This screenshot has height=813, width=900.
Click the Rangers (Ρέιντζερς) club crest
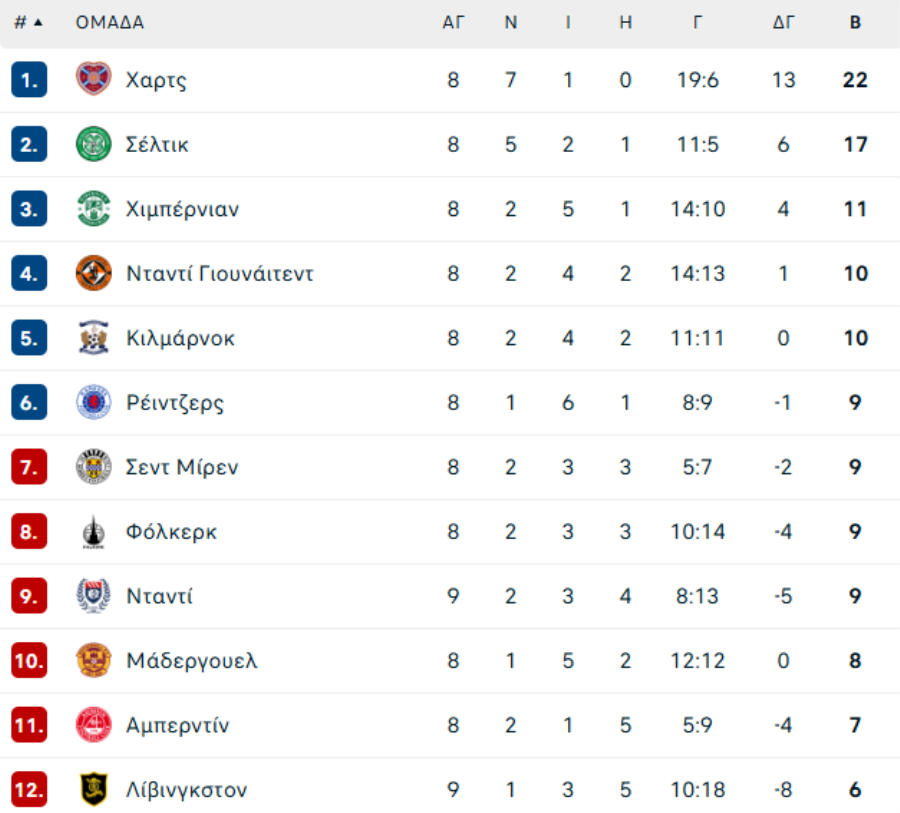coord(93,403)
